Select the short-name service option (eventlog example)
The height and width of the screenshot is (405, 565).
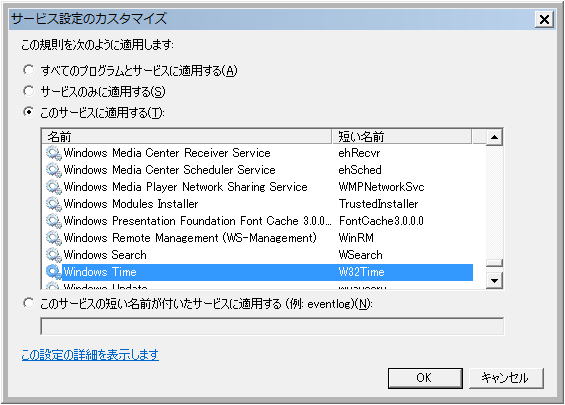click(28, 303)
